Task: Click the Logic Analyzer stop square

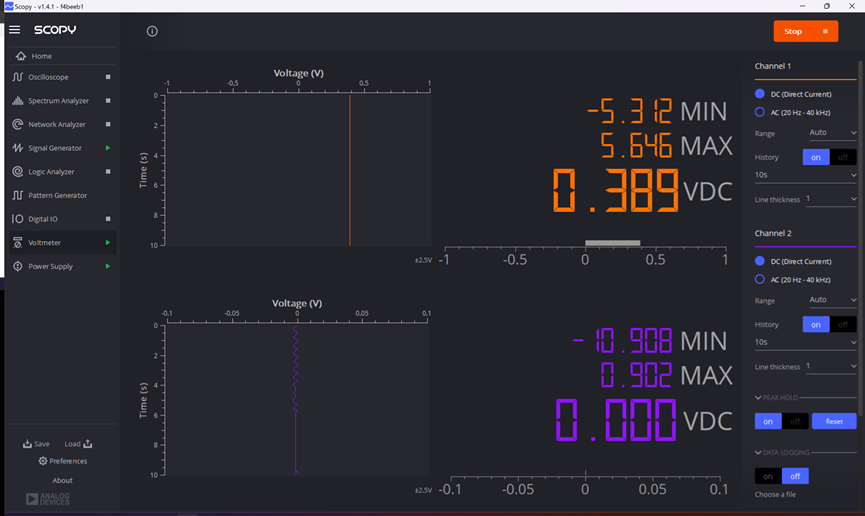Action: [108, 172]
